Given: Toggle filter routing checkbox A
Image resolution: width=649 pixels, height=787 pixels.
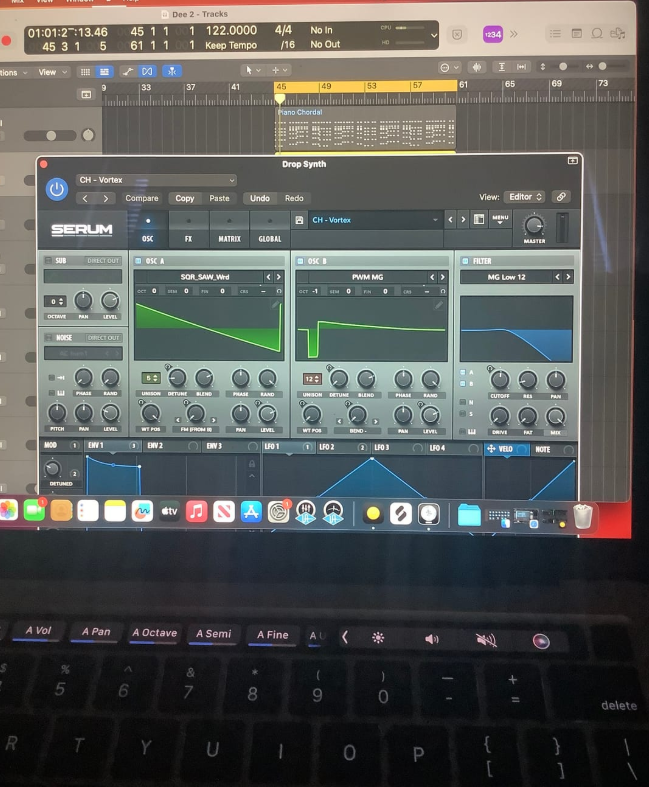Looking at the screenshot, I should (x=463, y=372).
